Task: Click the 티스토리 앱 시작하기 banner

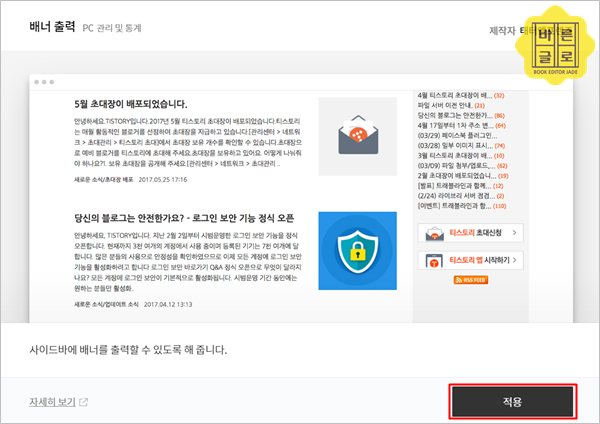Action: tap(471, 260)
